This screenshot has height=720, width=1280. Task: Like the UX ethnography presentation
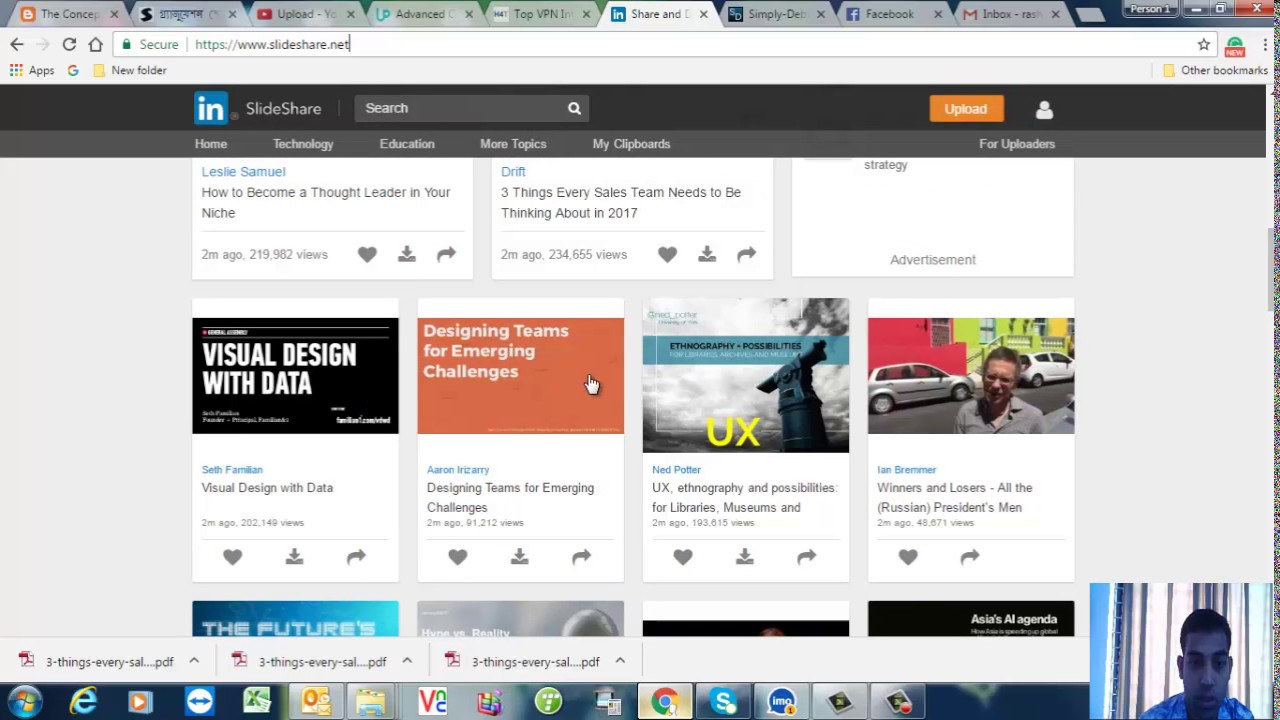click(682, 557)
